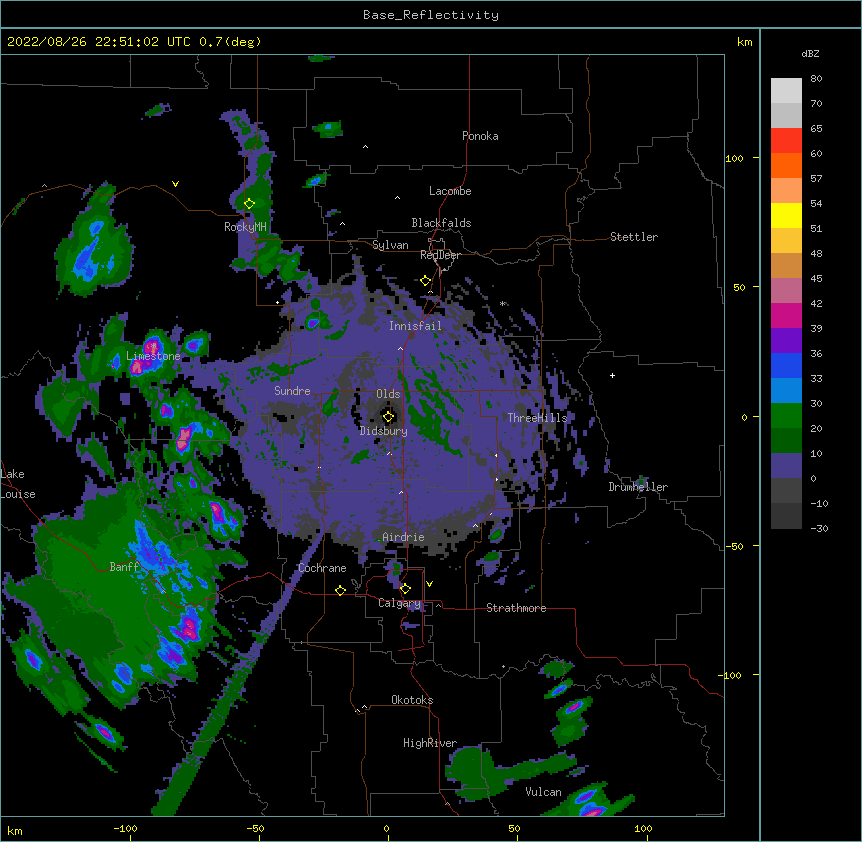Click the white plus marker north of Drumheller
Image resolution: width=862 pixels, height=842 pixels.
click(612, 375)
